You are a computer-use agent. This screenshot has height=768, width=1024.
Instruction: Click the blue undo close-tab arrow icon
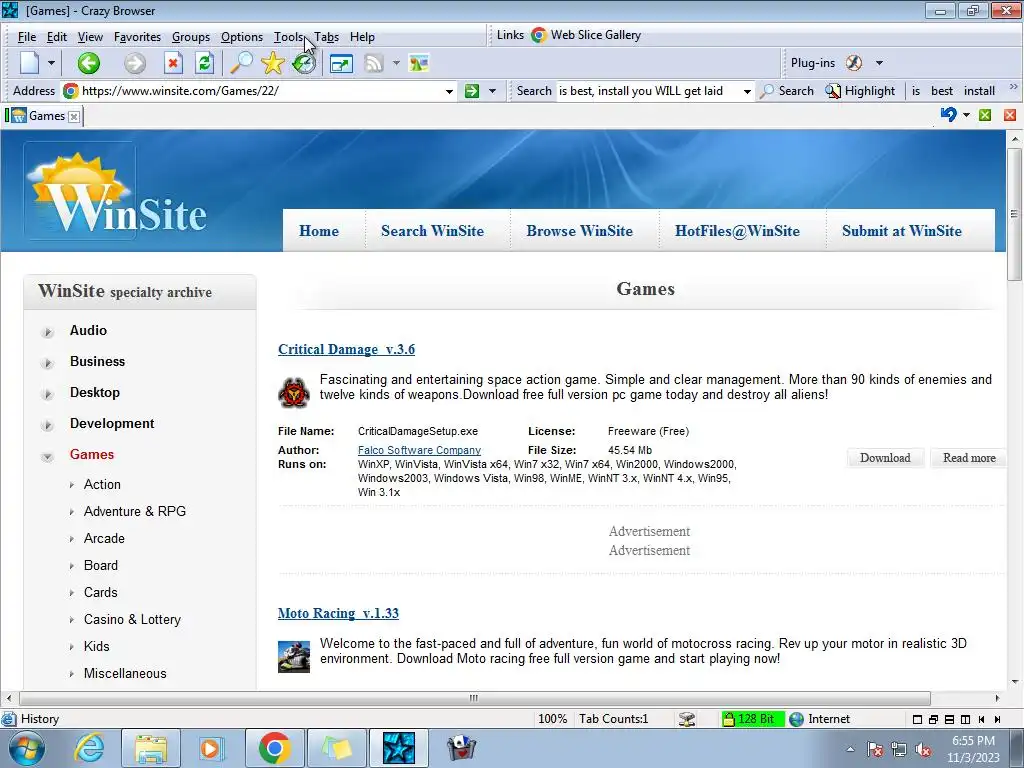click(x=948, y=115)
